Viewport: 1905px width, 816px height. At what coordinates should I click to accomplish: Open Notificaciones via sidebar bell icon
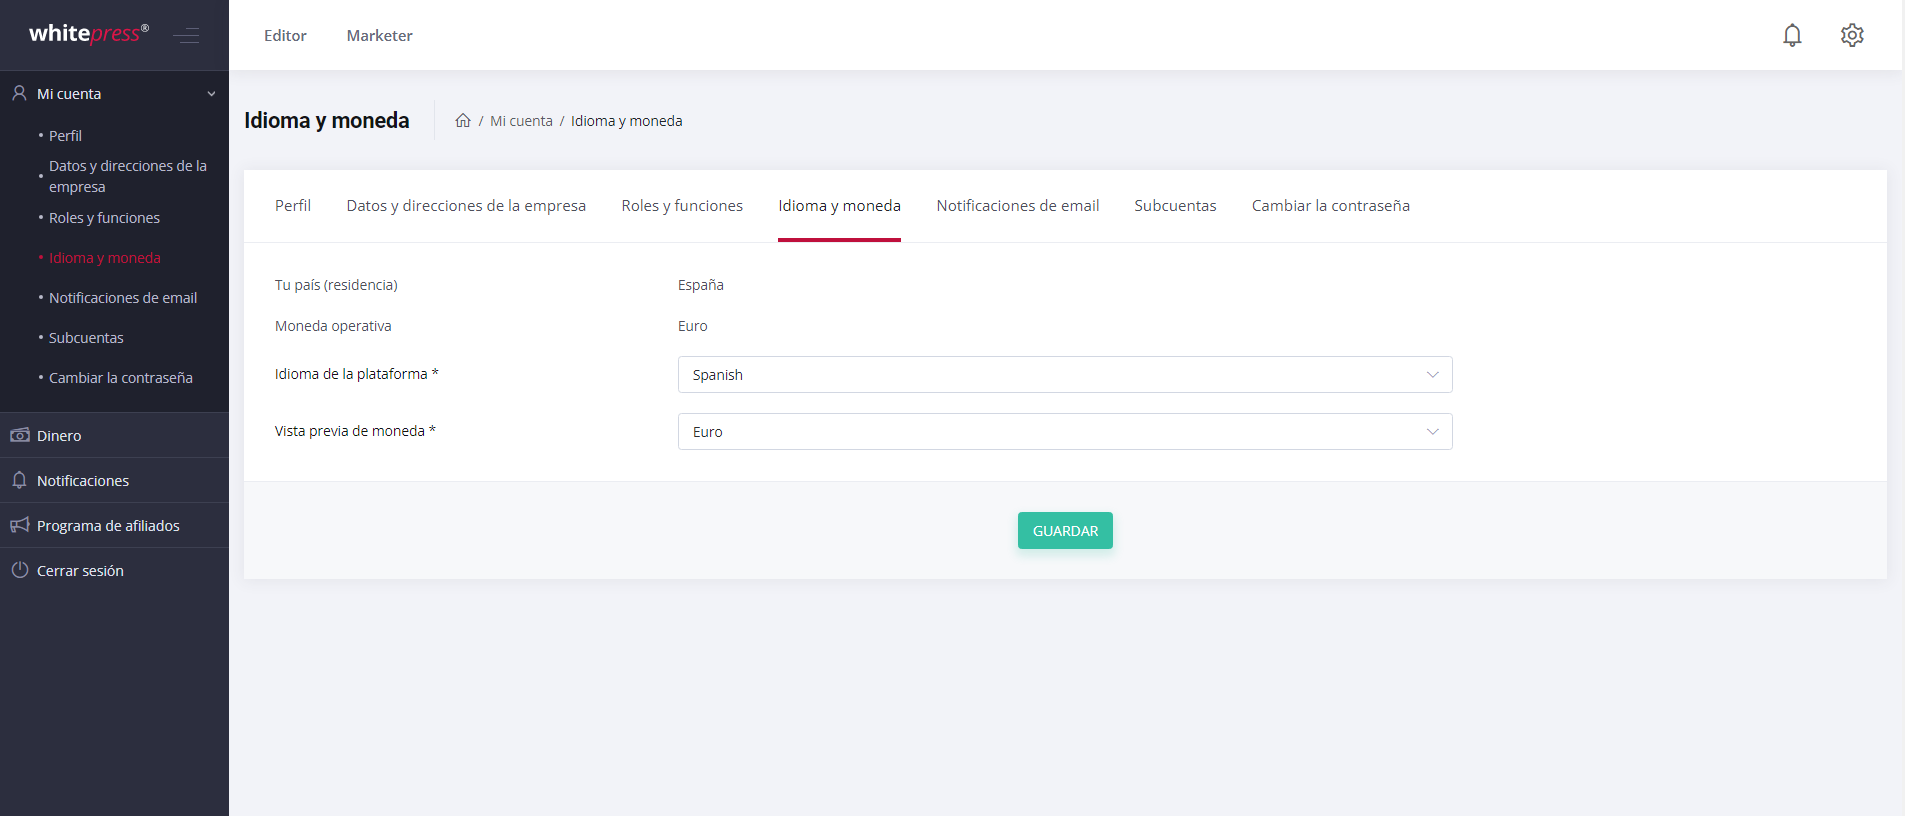(x=19, y=480)
